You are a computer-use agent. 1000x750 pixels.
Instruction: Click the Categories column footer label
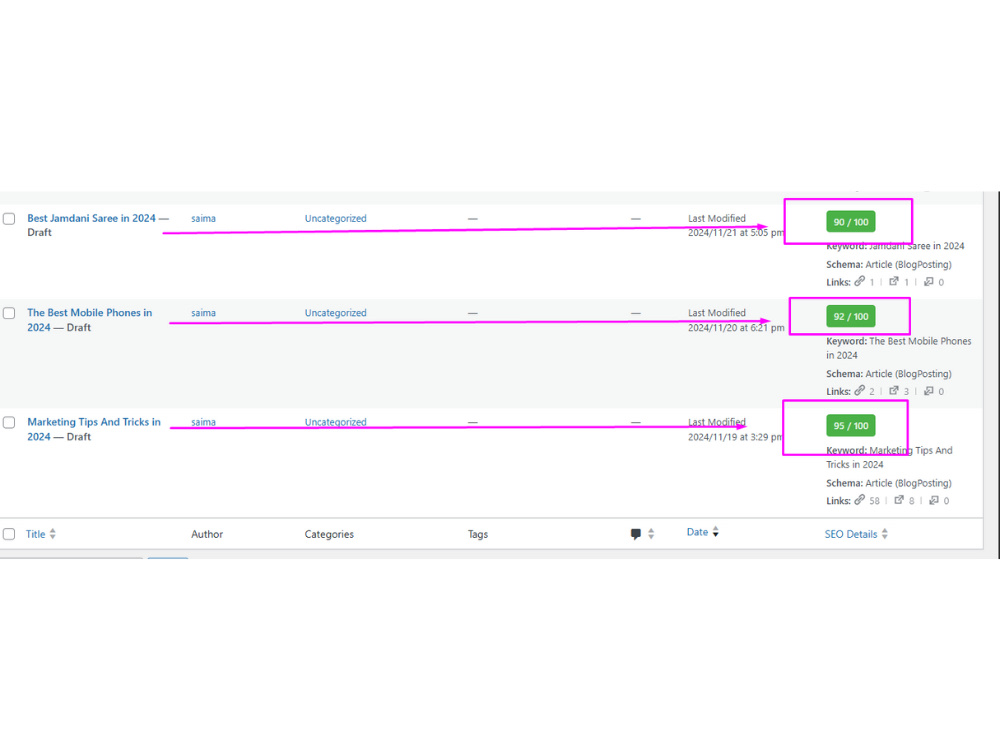point(329,534)
